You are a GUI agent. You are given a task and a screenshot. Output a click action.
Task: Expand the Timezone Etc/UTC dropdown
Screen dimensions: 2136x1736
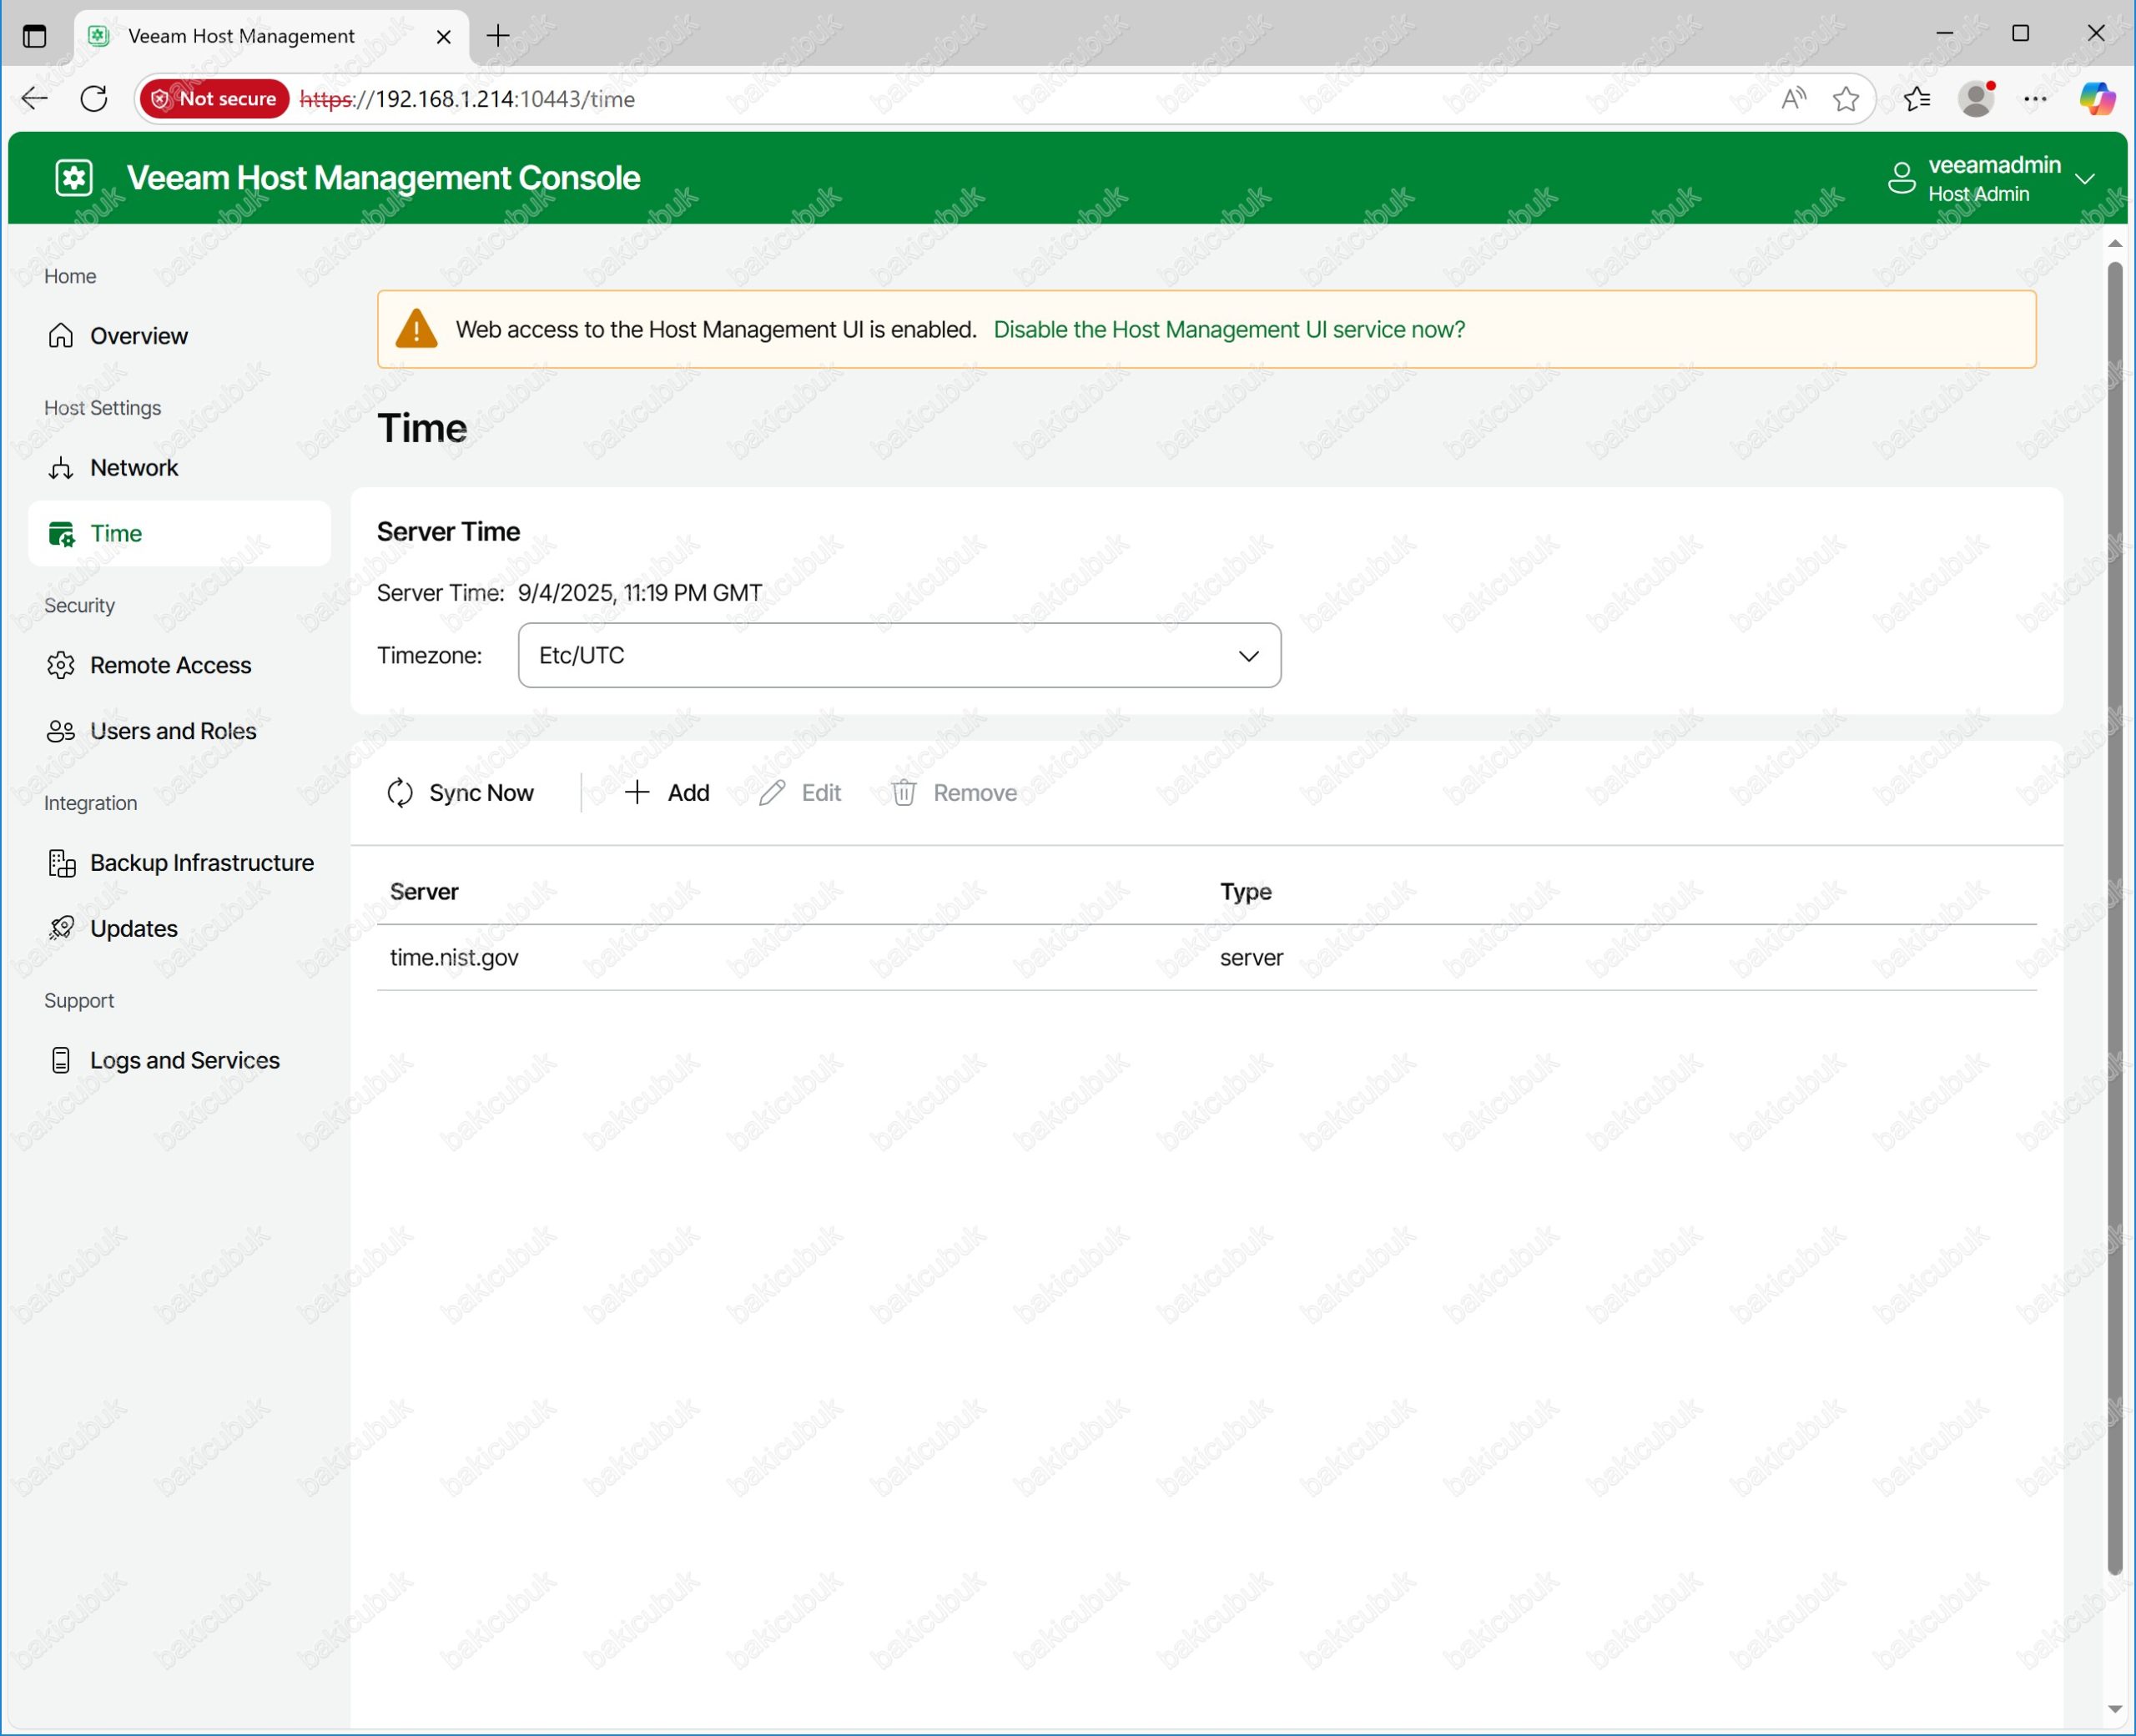click(899, 655)
